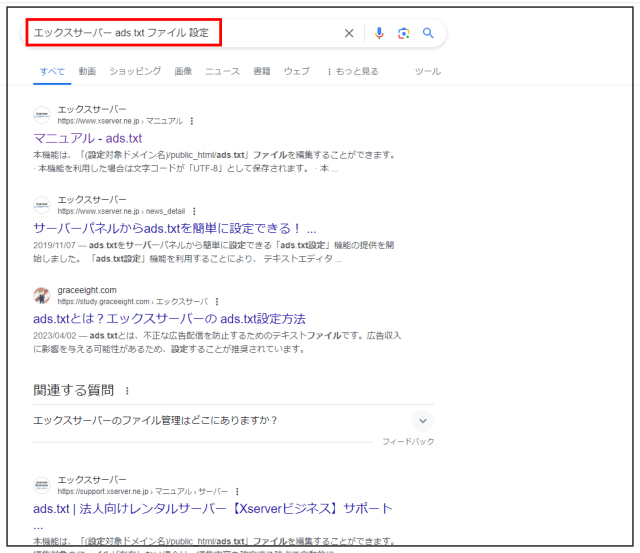
Task: Open options dots next to 関連する質問
Action: pyautogui.click(x=127, y=391)
